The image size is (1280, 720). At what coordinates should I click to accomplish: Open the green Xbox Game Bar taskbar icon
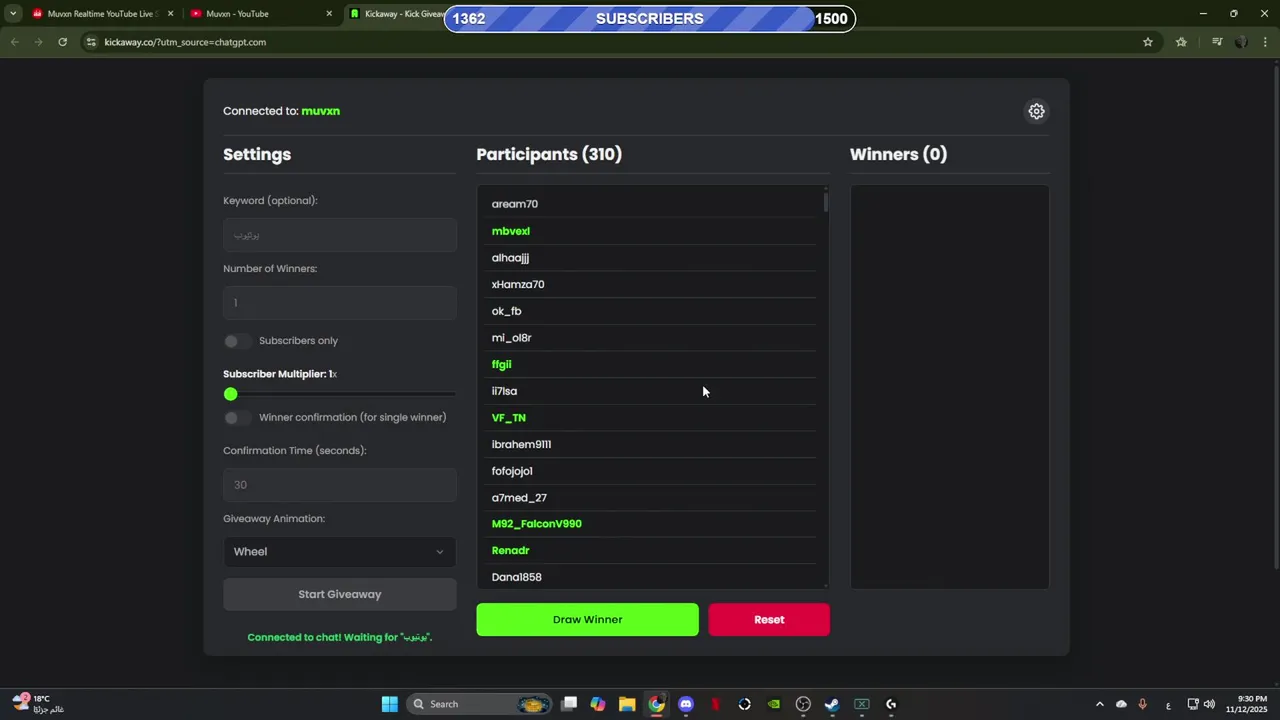tap(861, 704)
